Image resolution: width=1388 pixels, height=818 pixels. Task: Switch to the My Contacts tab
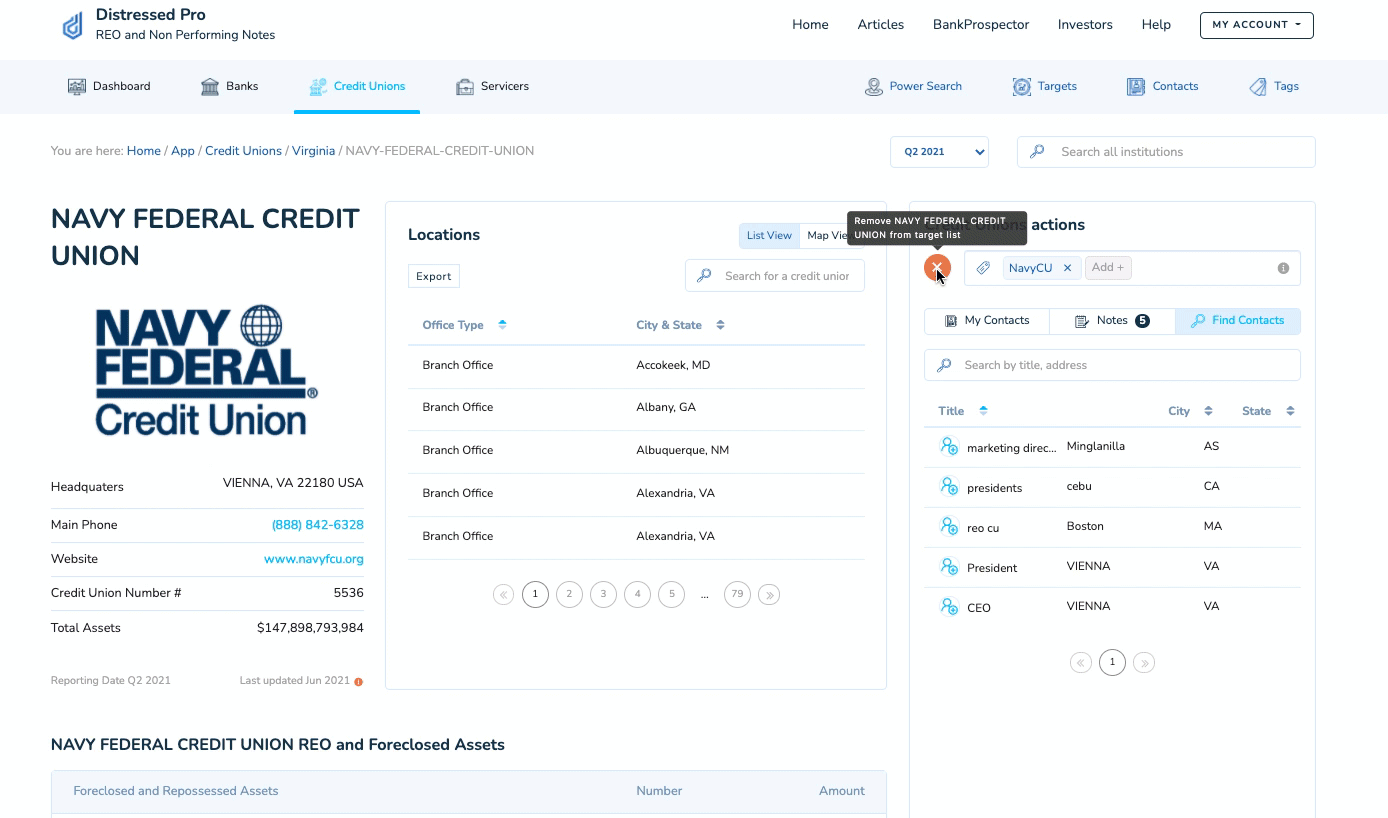click(x=987, y=321)
